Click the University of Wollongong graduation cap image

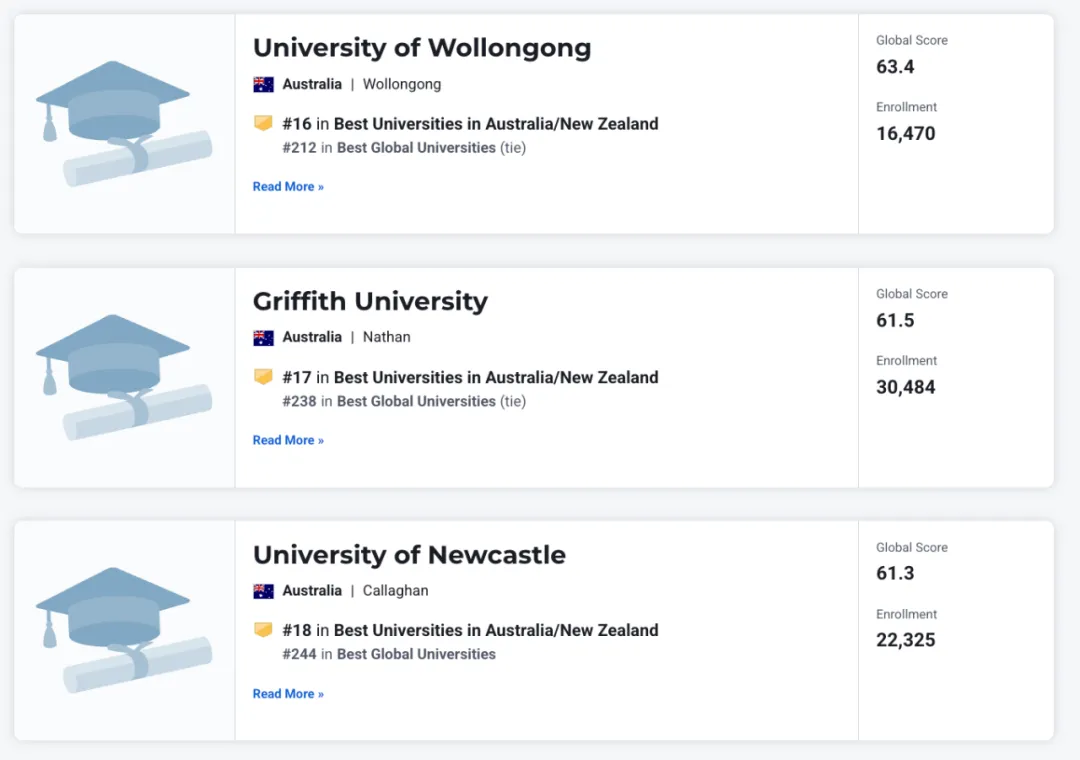click(124, 123)
